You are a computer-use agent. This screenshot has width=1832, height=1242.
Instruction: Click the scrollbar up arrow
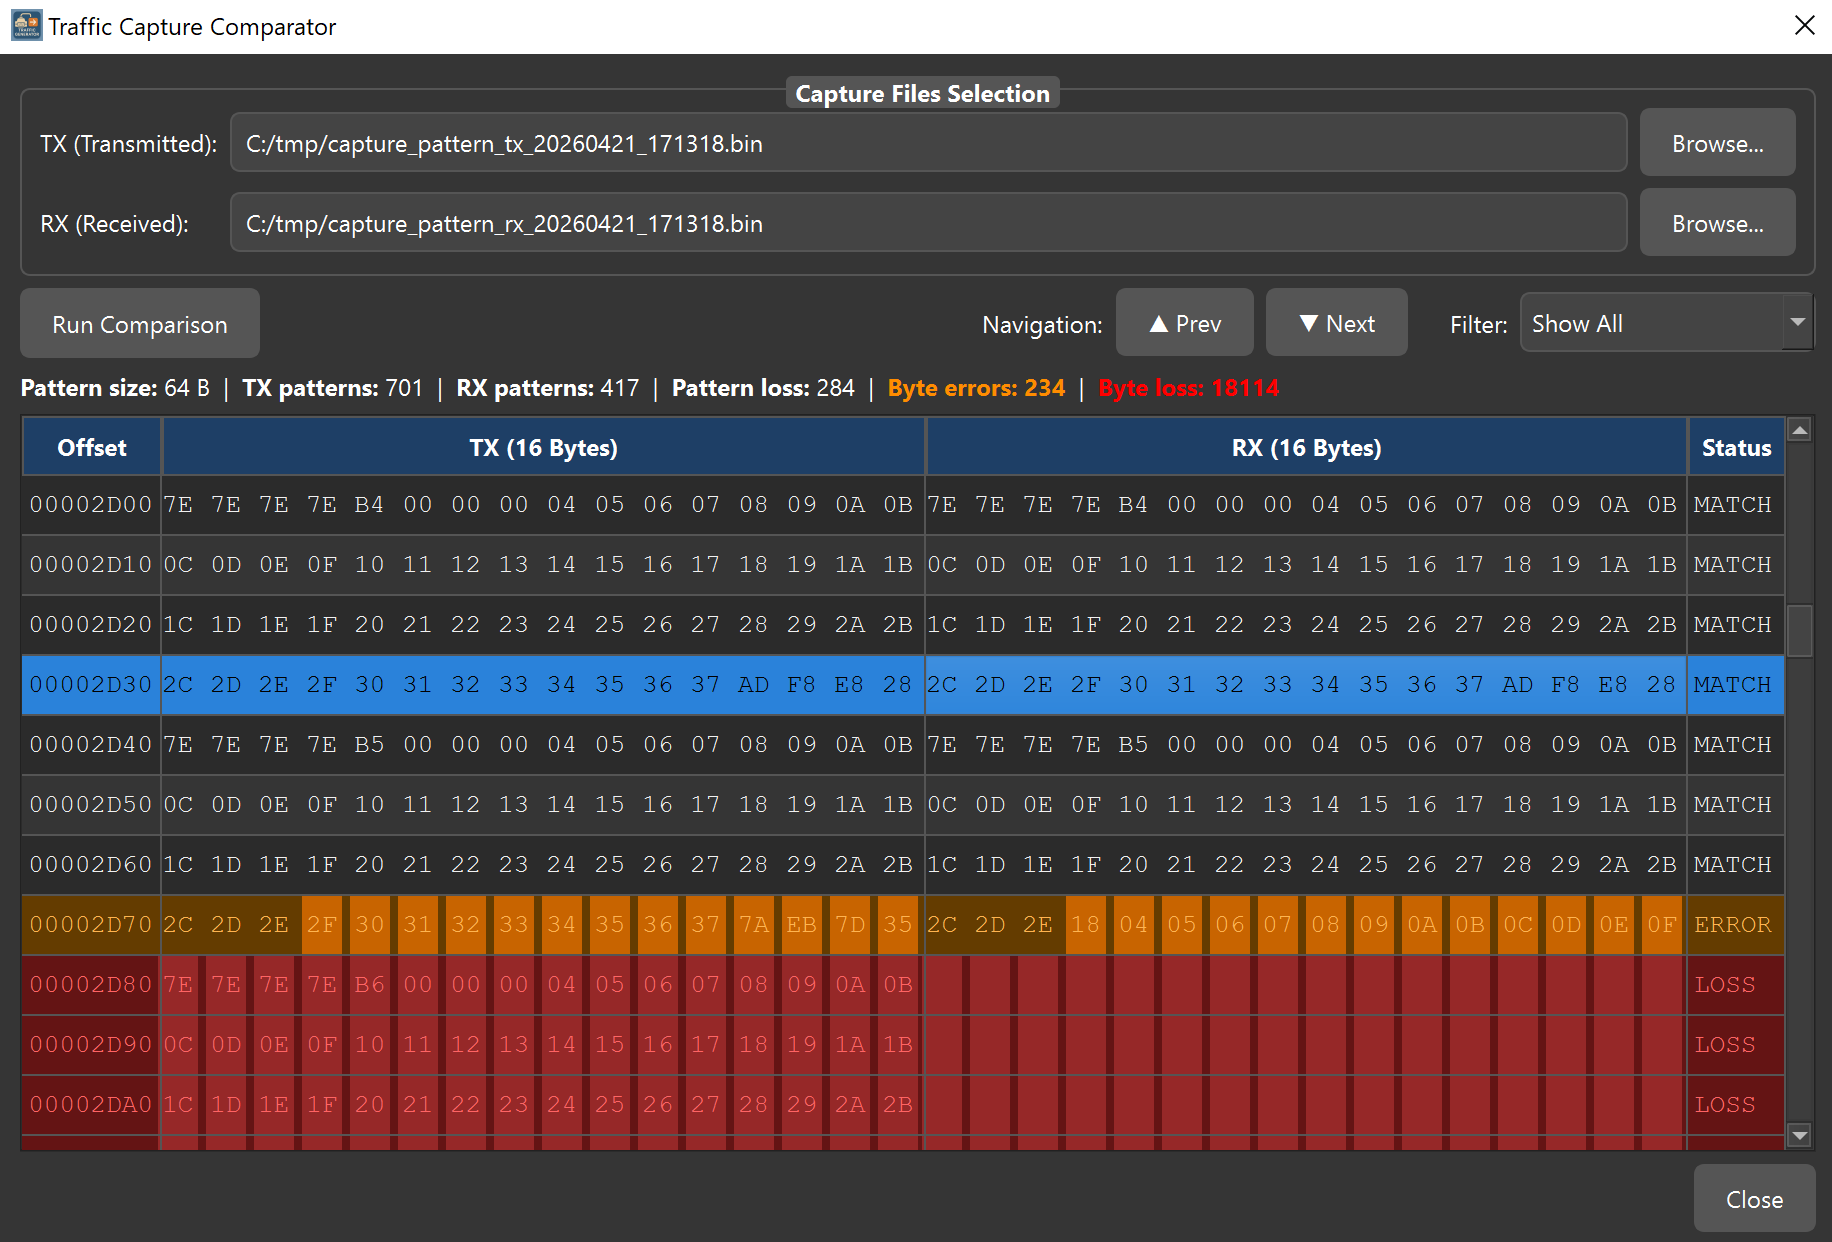[x=1800, y=431]
